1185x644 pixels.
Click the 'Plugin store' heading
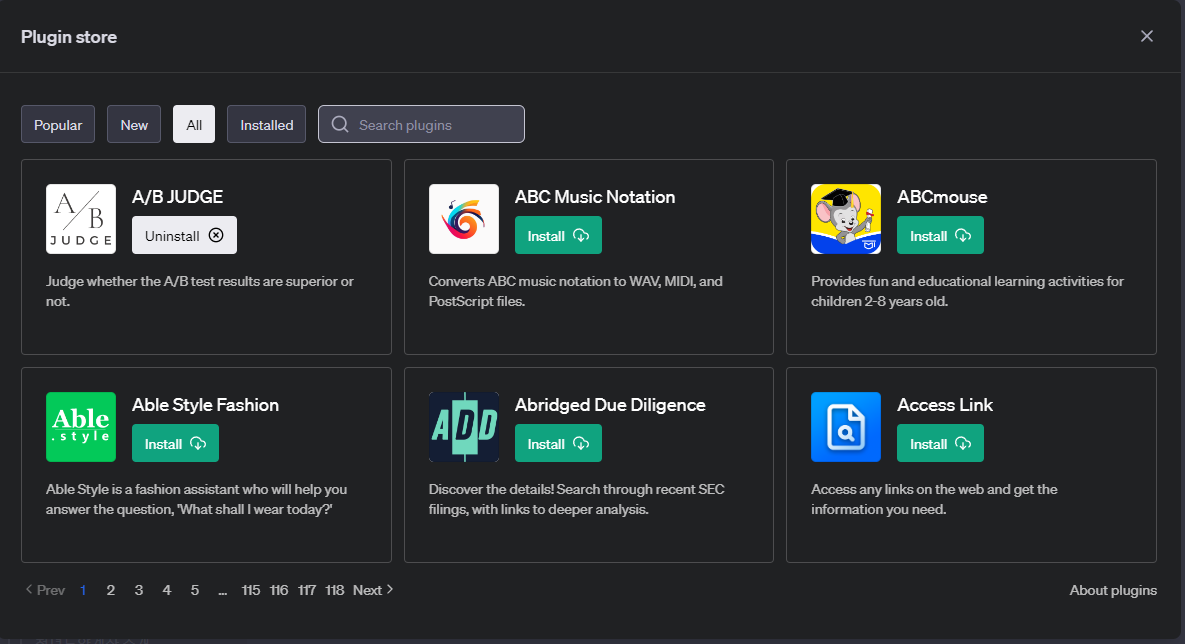click(x=69, y=37)
